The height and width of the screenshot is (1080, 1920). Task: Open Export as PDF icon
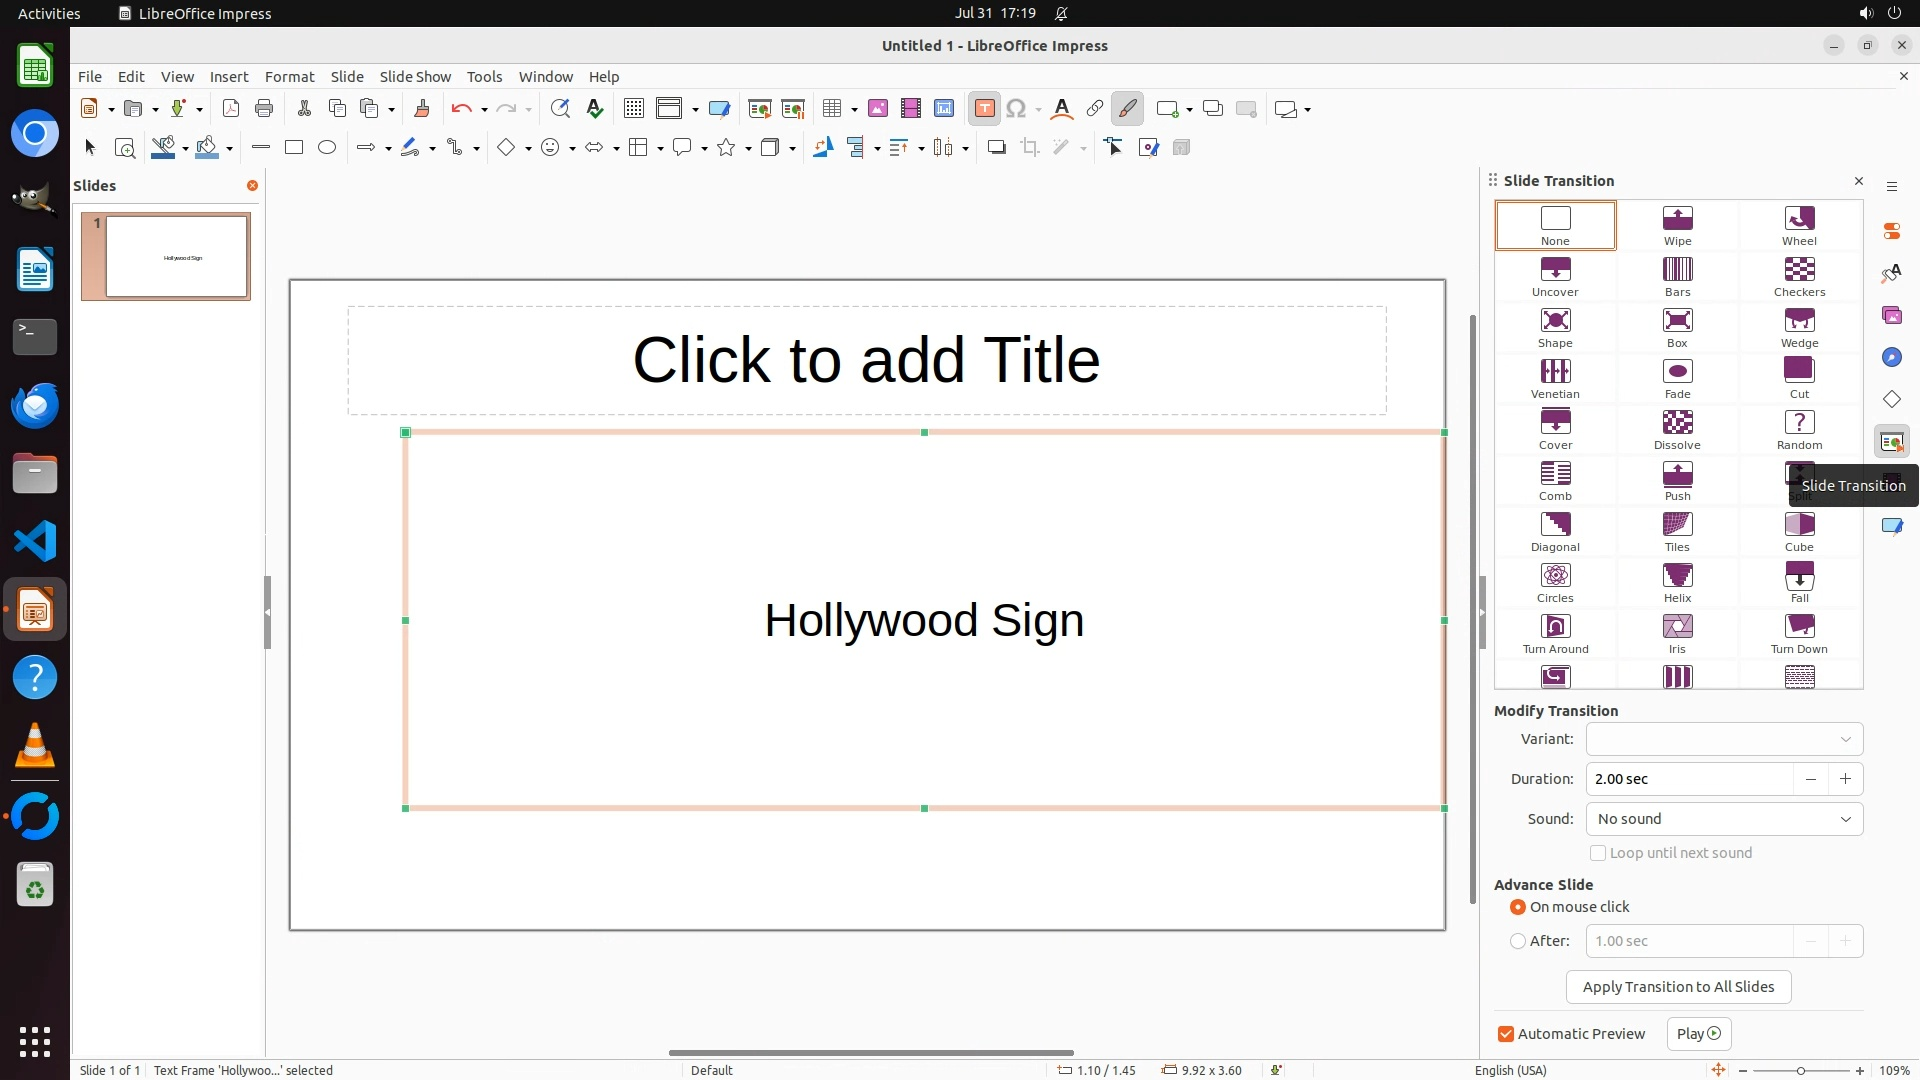click(x=231, y=109)
